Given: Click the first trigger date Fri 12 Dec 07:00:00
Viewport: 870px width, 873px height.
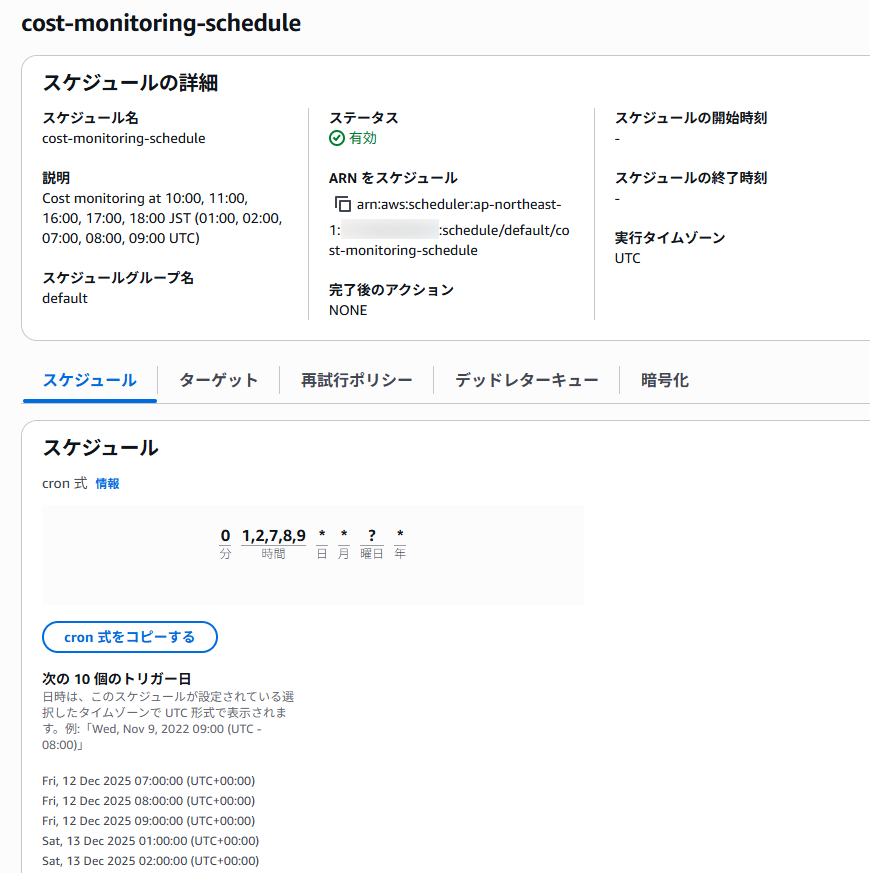Looking at the screenshot, I should [148, 781].
